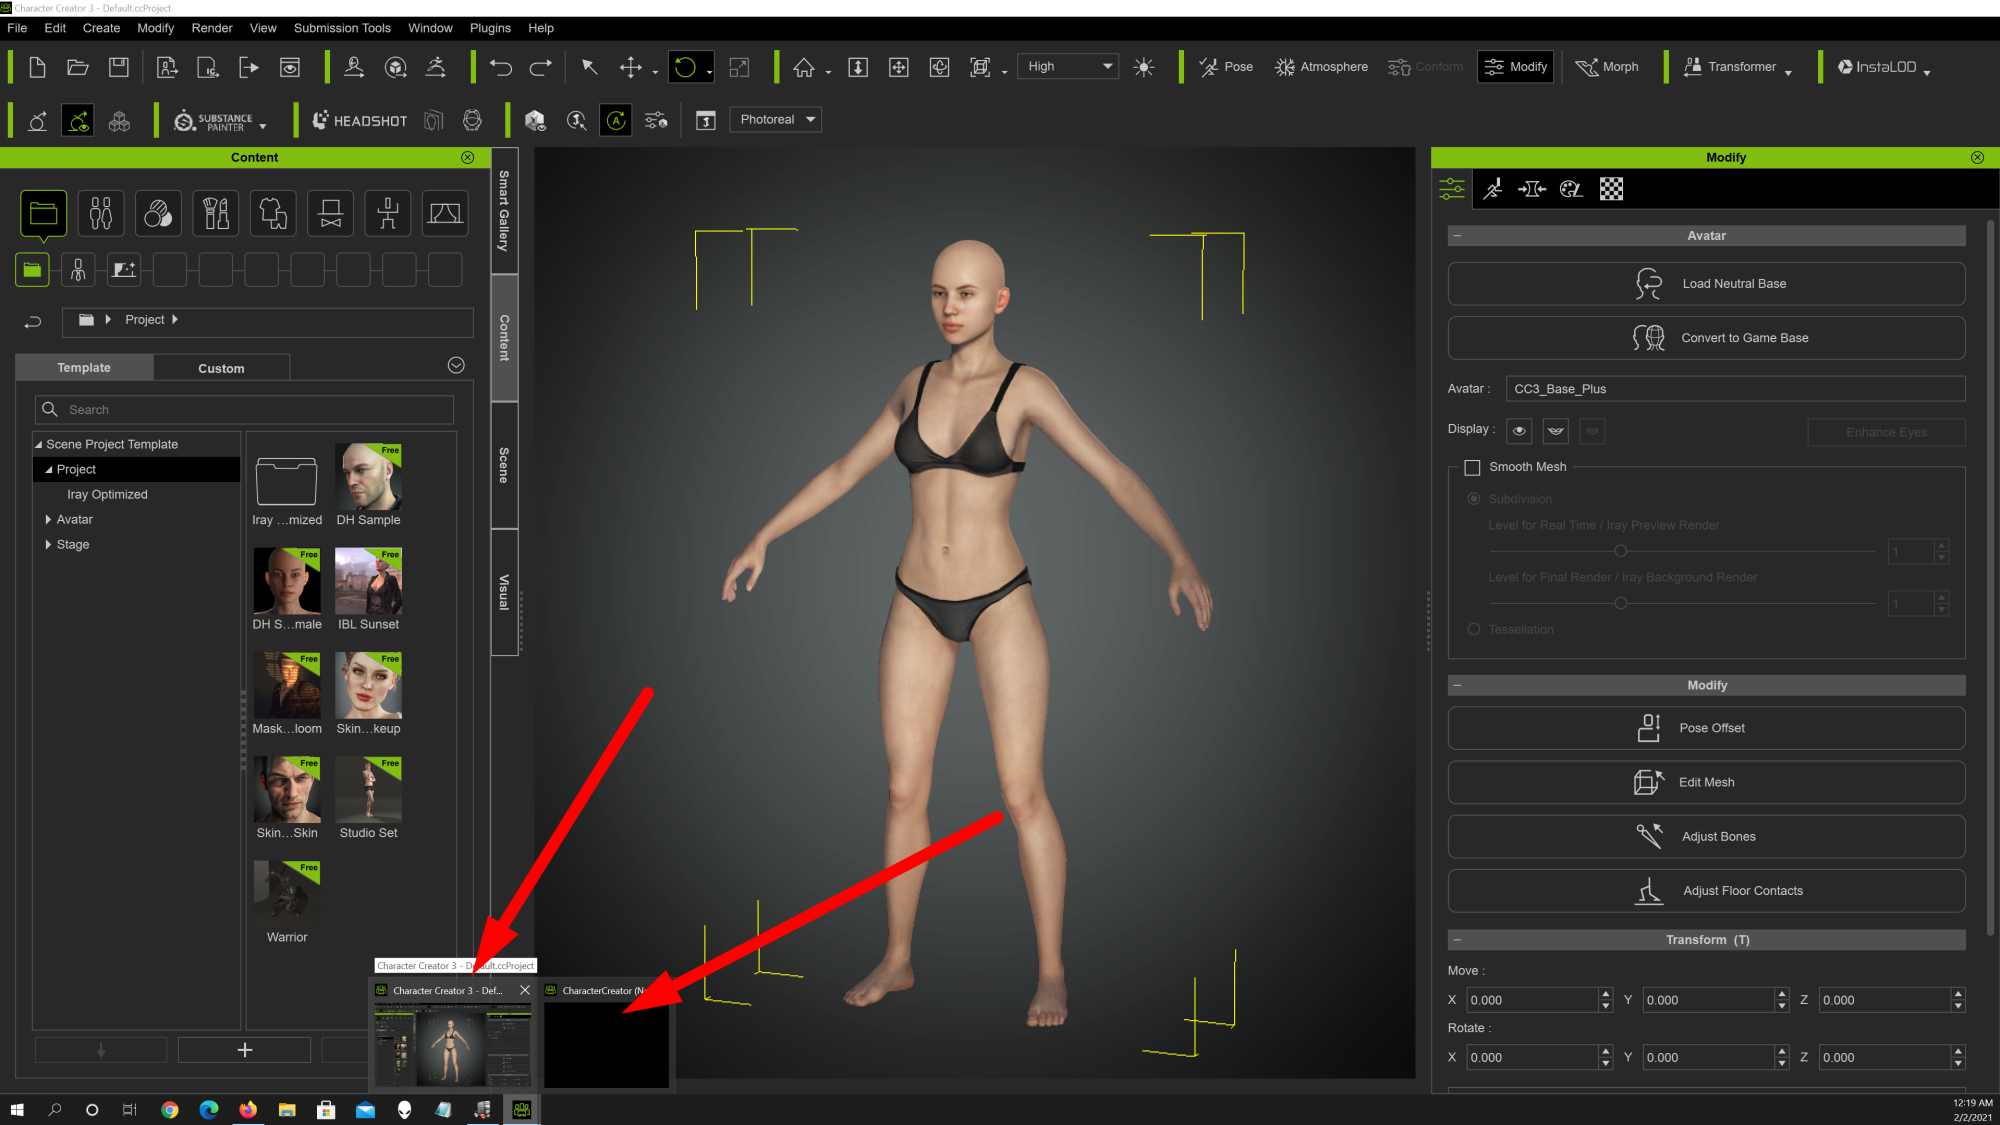Open the Material palette tab in Modify
The height and width of the screenshot is (1125, 2000).
click(1571, 189)
